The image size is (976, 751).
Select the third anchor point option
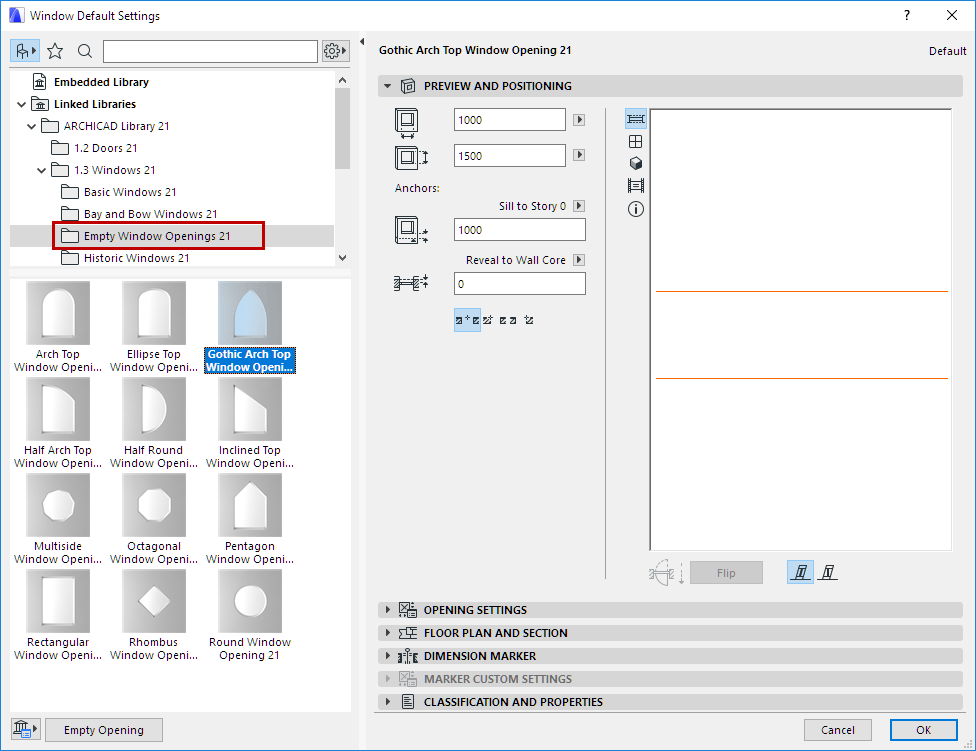[x=508, y=320]
